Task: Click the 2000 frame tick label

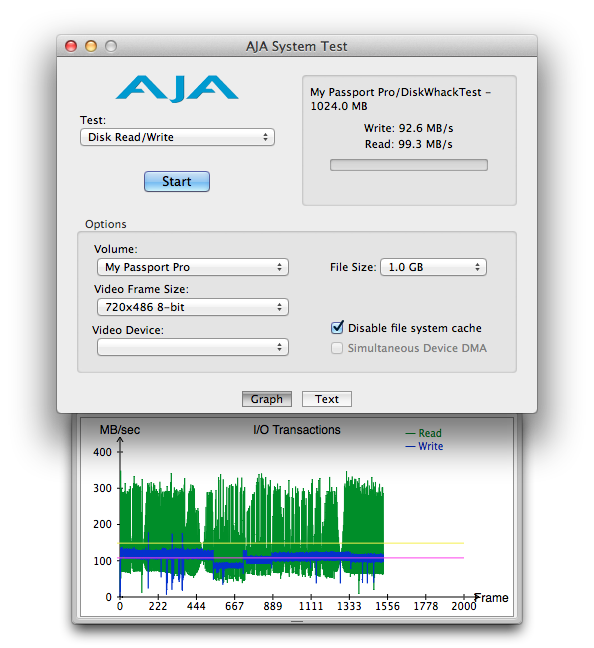Action: pos(464,606)
